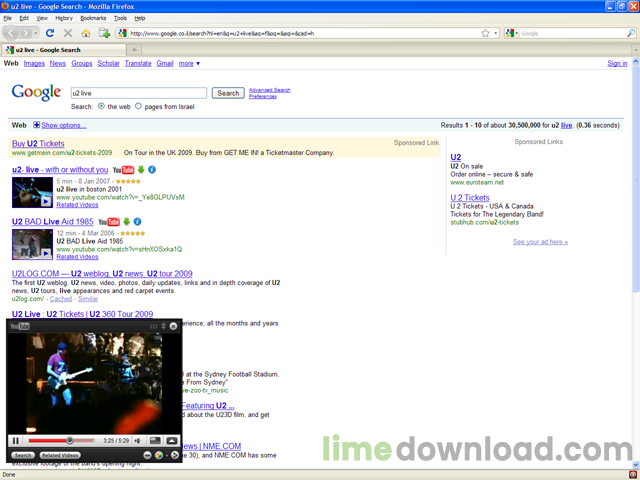Click the video progress slider knob
This screenshot has width=640, height=480.
[70, 440]
